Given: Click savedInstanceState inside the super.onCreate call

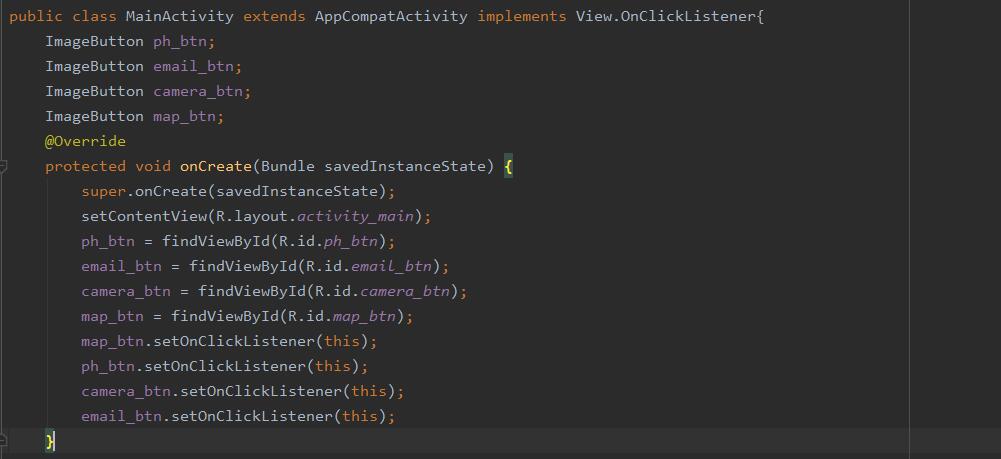Looking at the screenshot, I should [297, 191].
